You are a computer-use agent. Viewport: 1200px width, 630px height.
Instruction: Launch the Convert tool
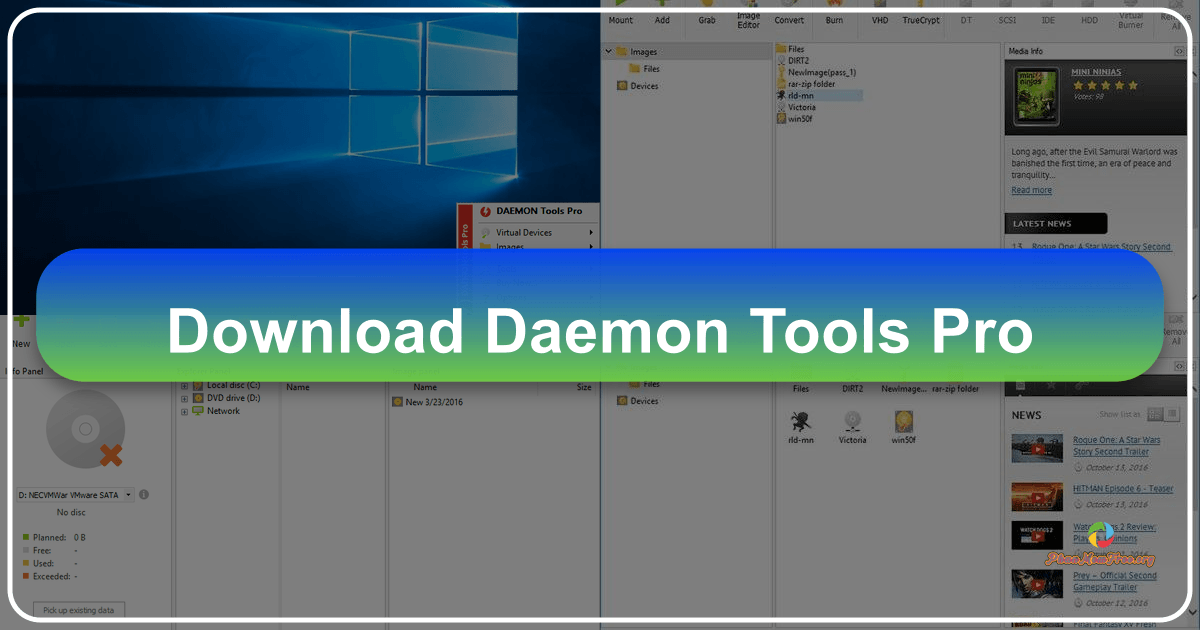[x=789, y=18]
